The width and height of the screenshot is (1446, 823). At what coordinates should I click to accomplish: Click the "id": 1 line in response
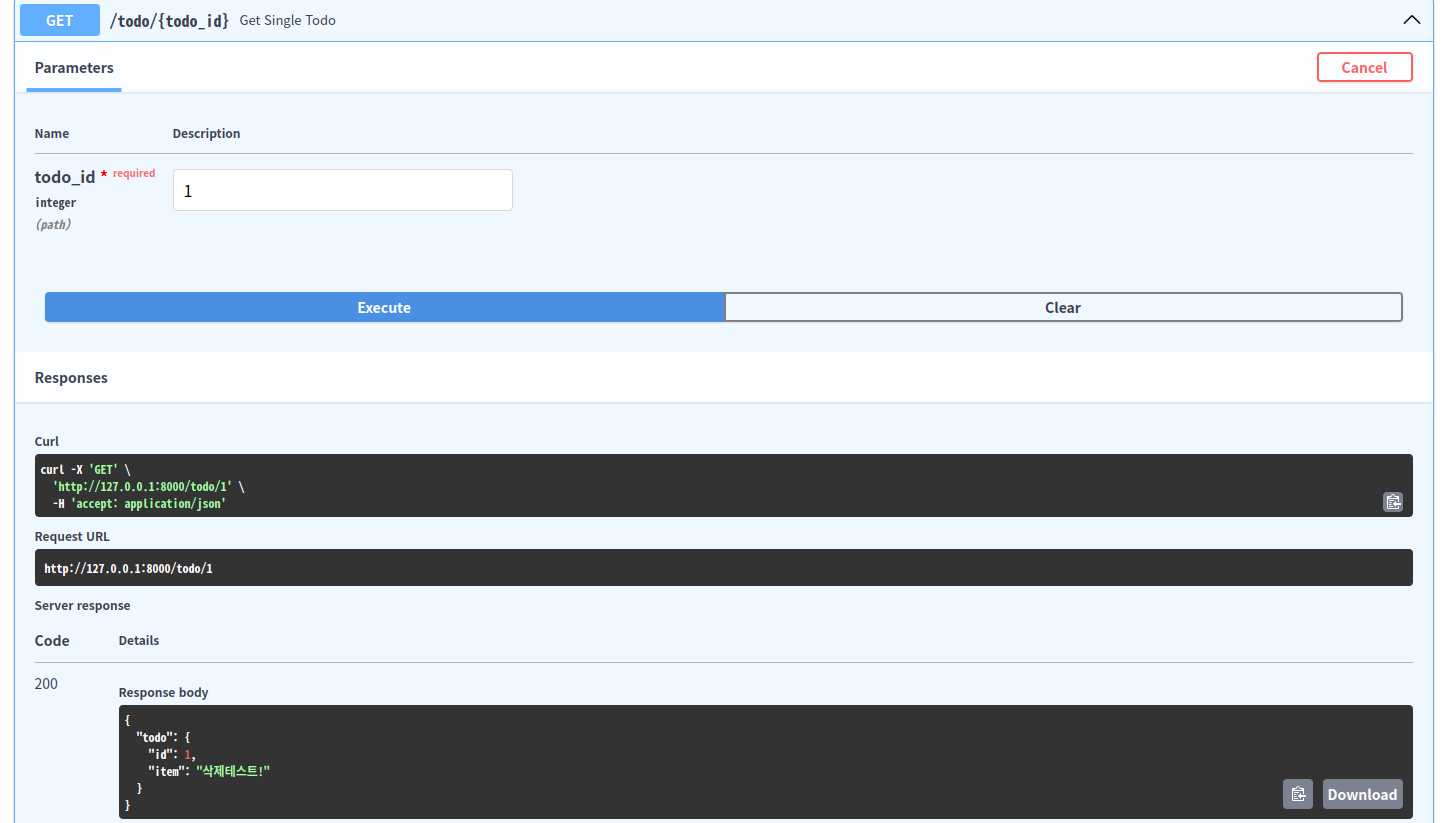pyautogui.click(x=172, y=754)
